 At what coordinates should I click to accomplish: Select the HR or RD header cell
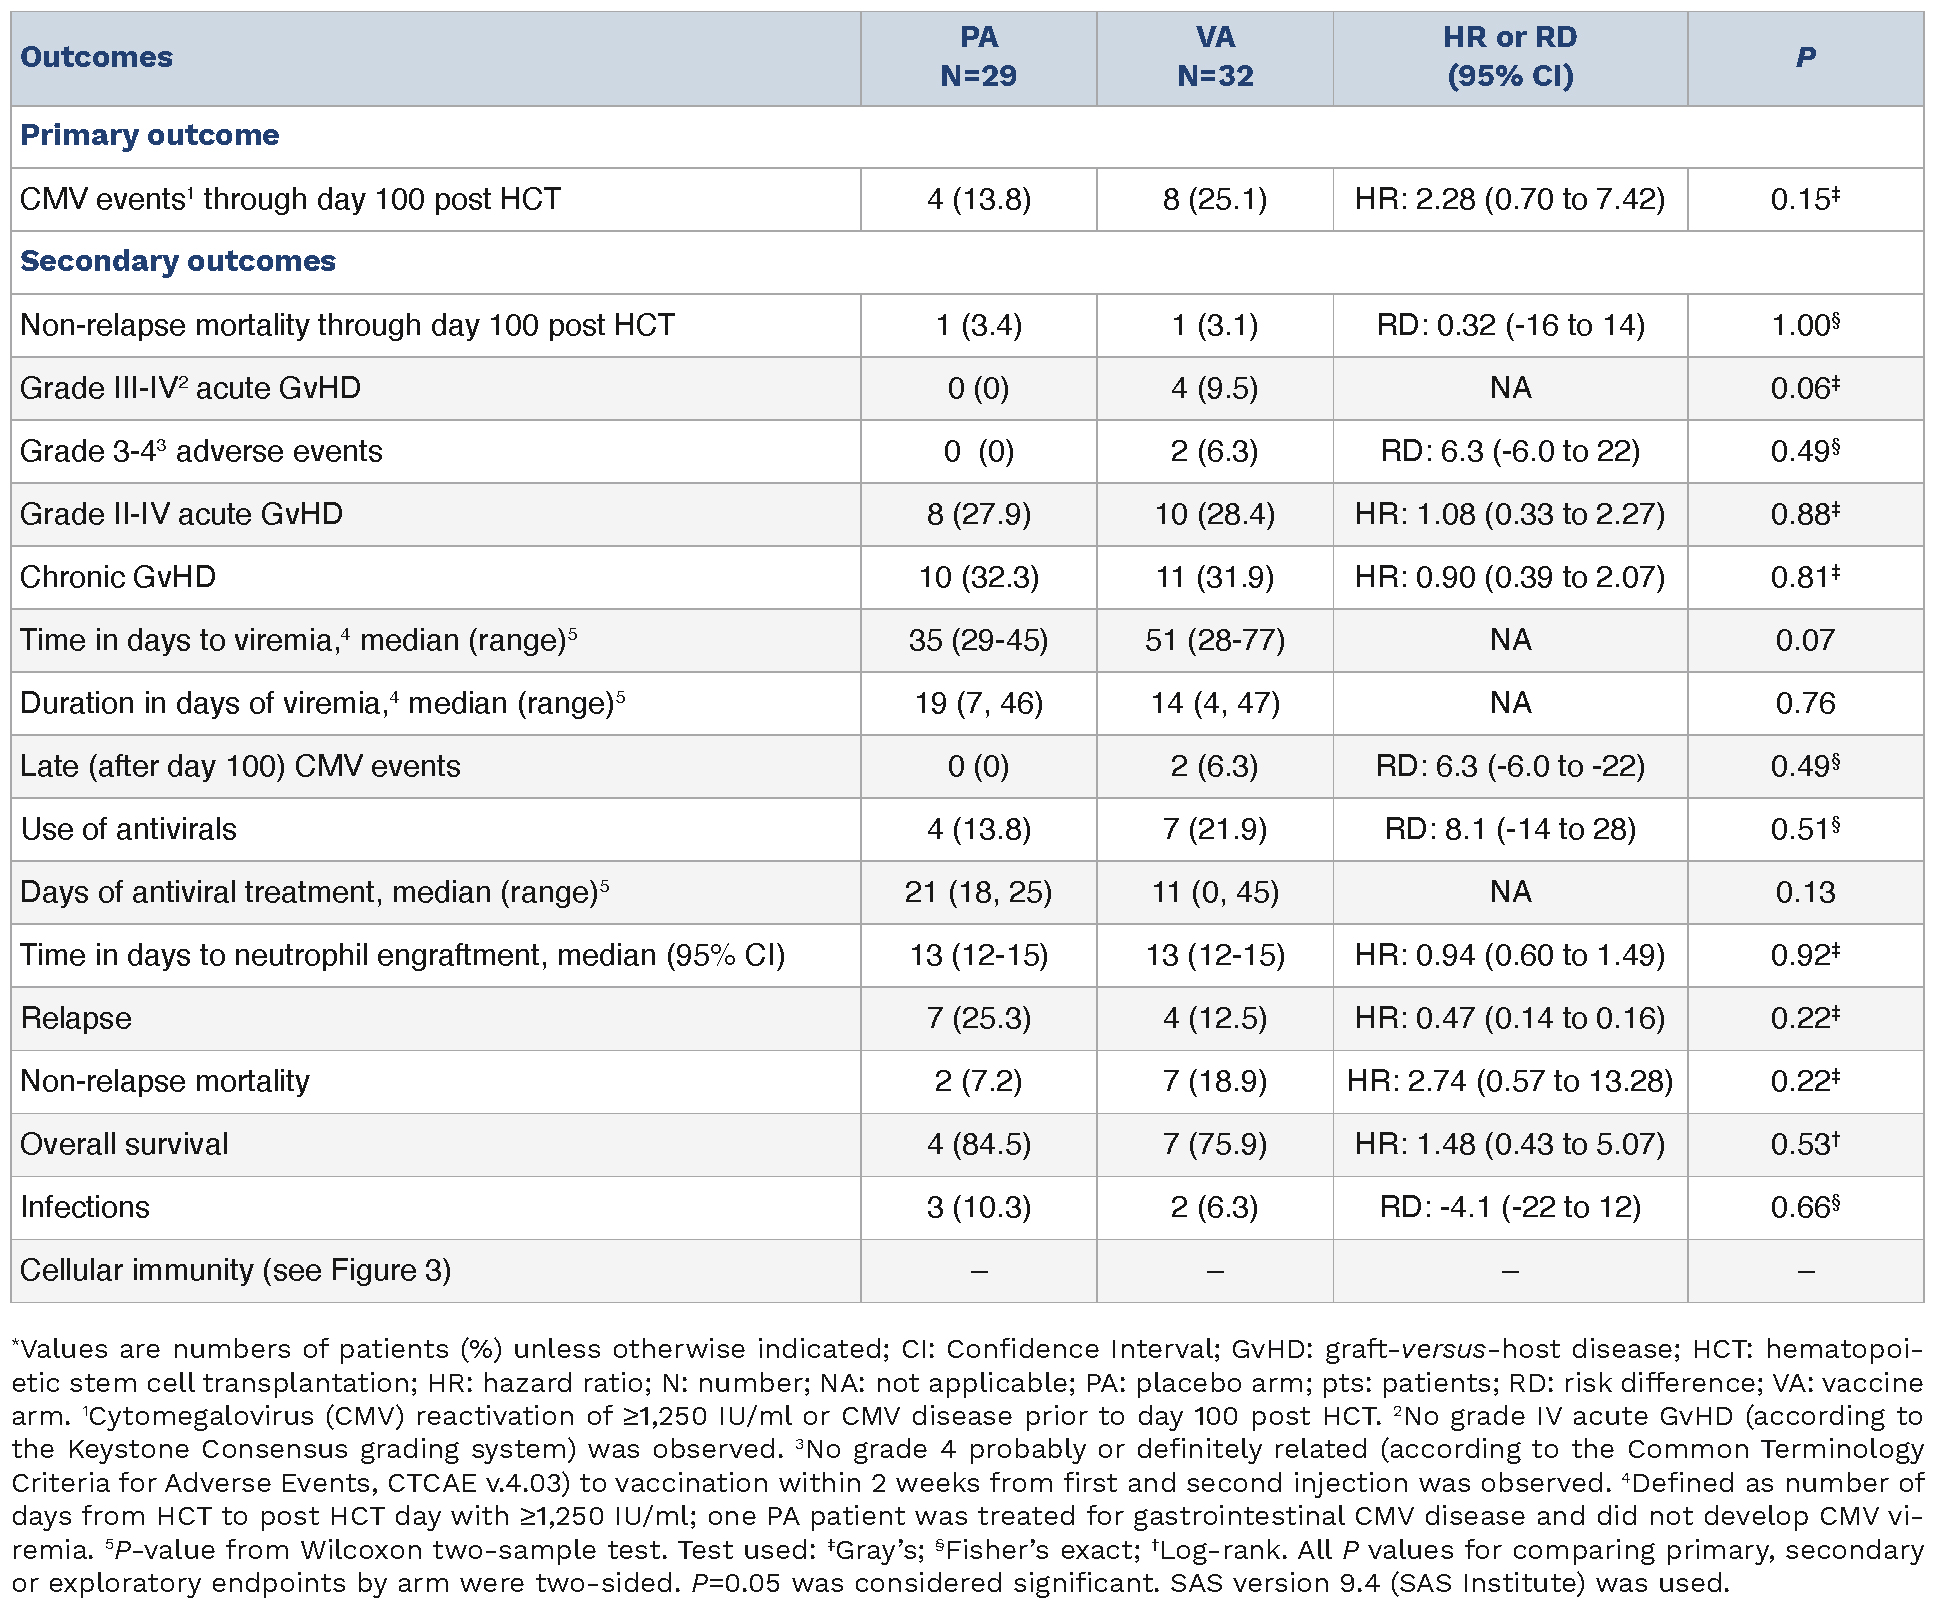(x=1509, y=57)
